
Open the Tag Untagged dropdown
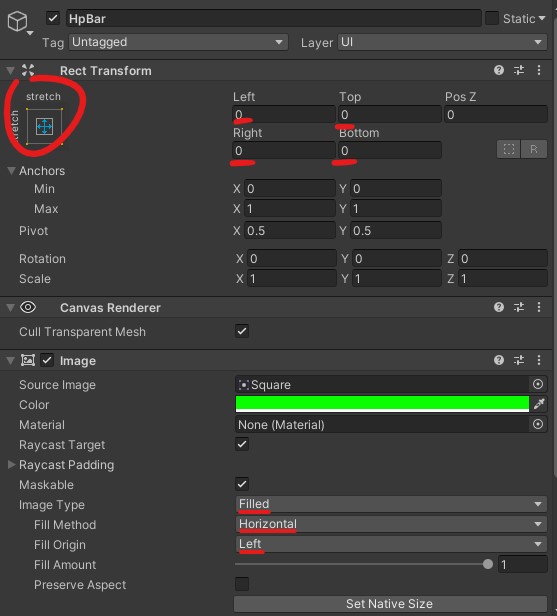(x=178, y=42)
